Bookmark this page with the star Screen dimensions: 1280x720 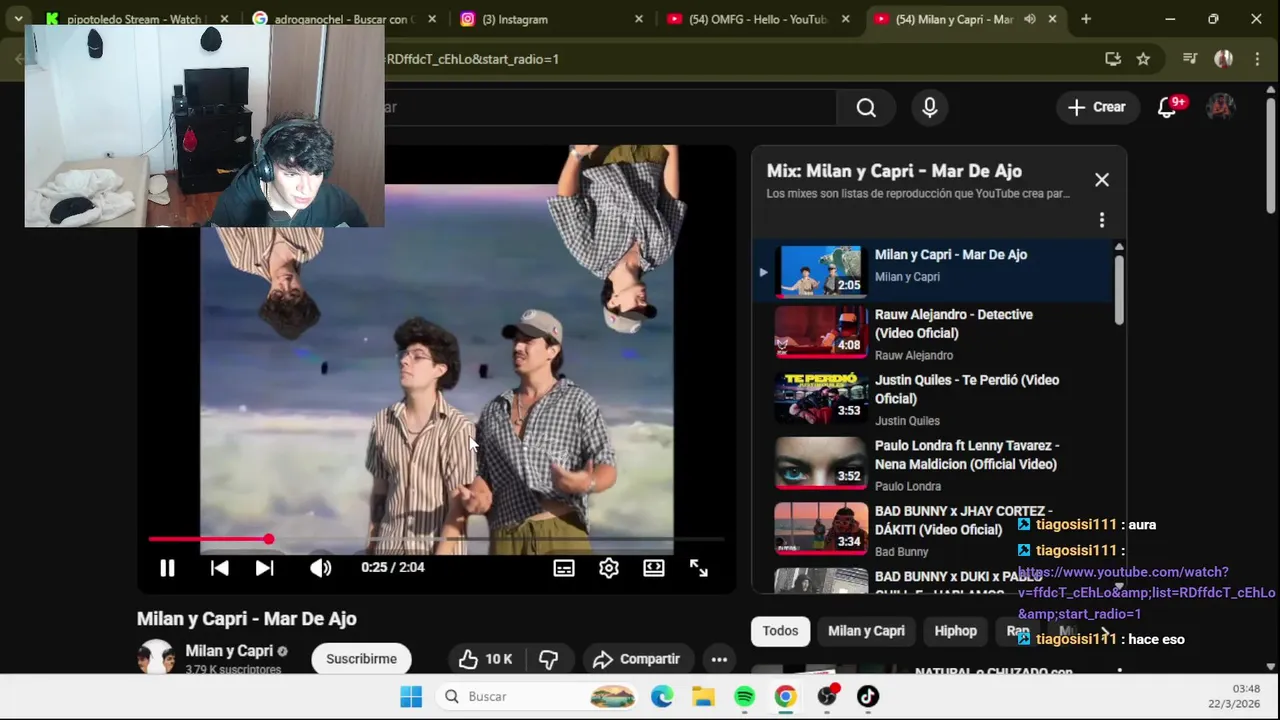[x=1143, y=59]
